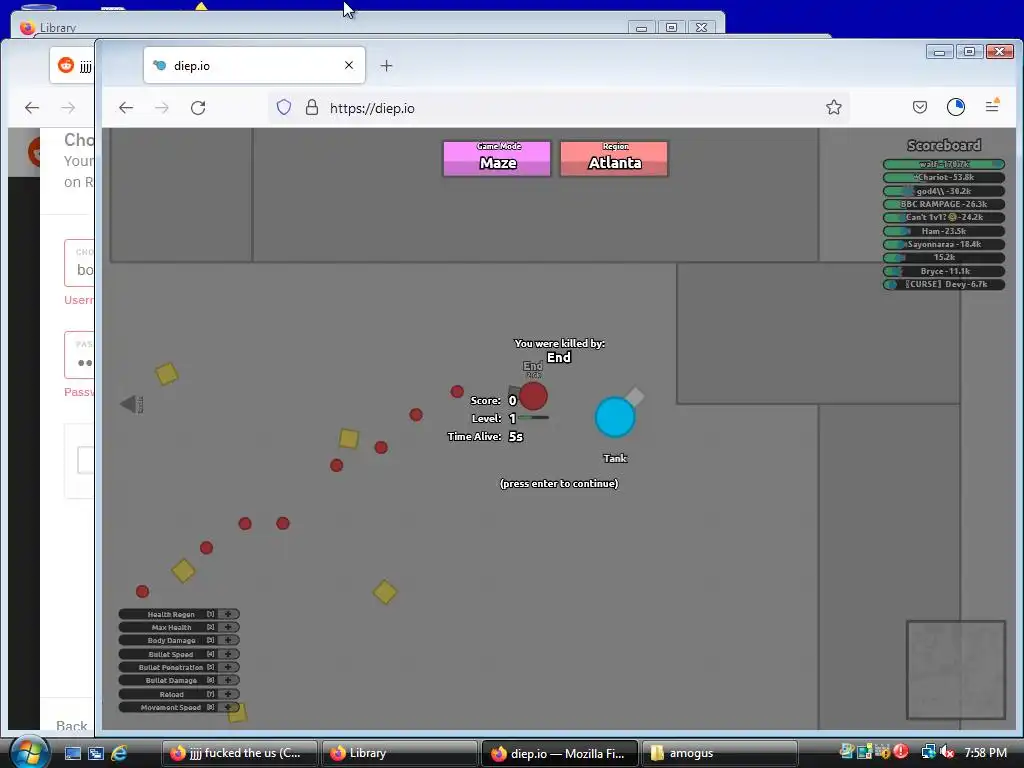
Task: Click the muted volume tray icon
Action: [x=947, y=752]
